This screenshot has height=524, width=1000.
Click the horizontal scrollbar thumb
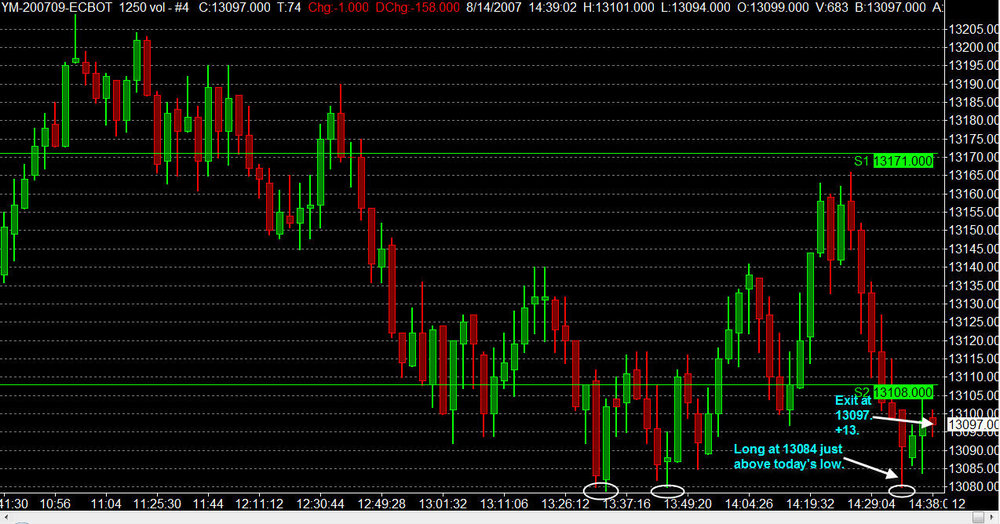[978, 518]
